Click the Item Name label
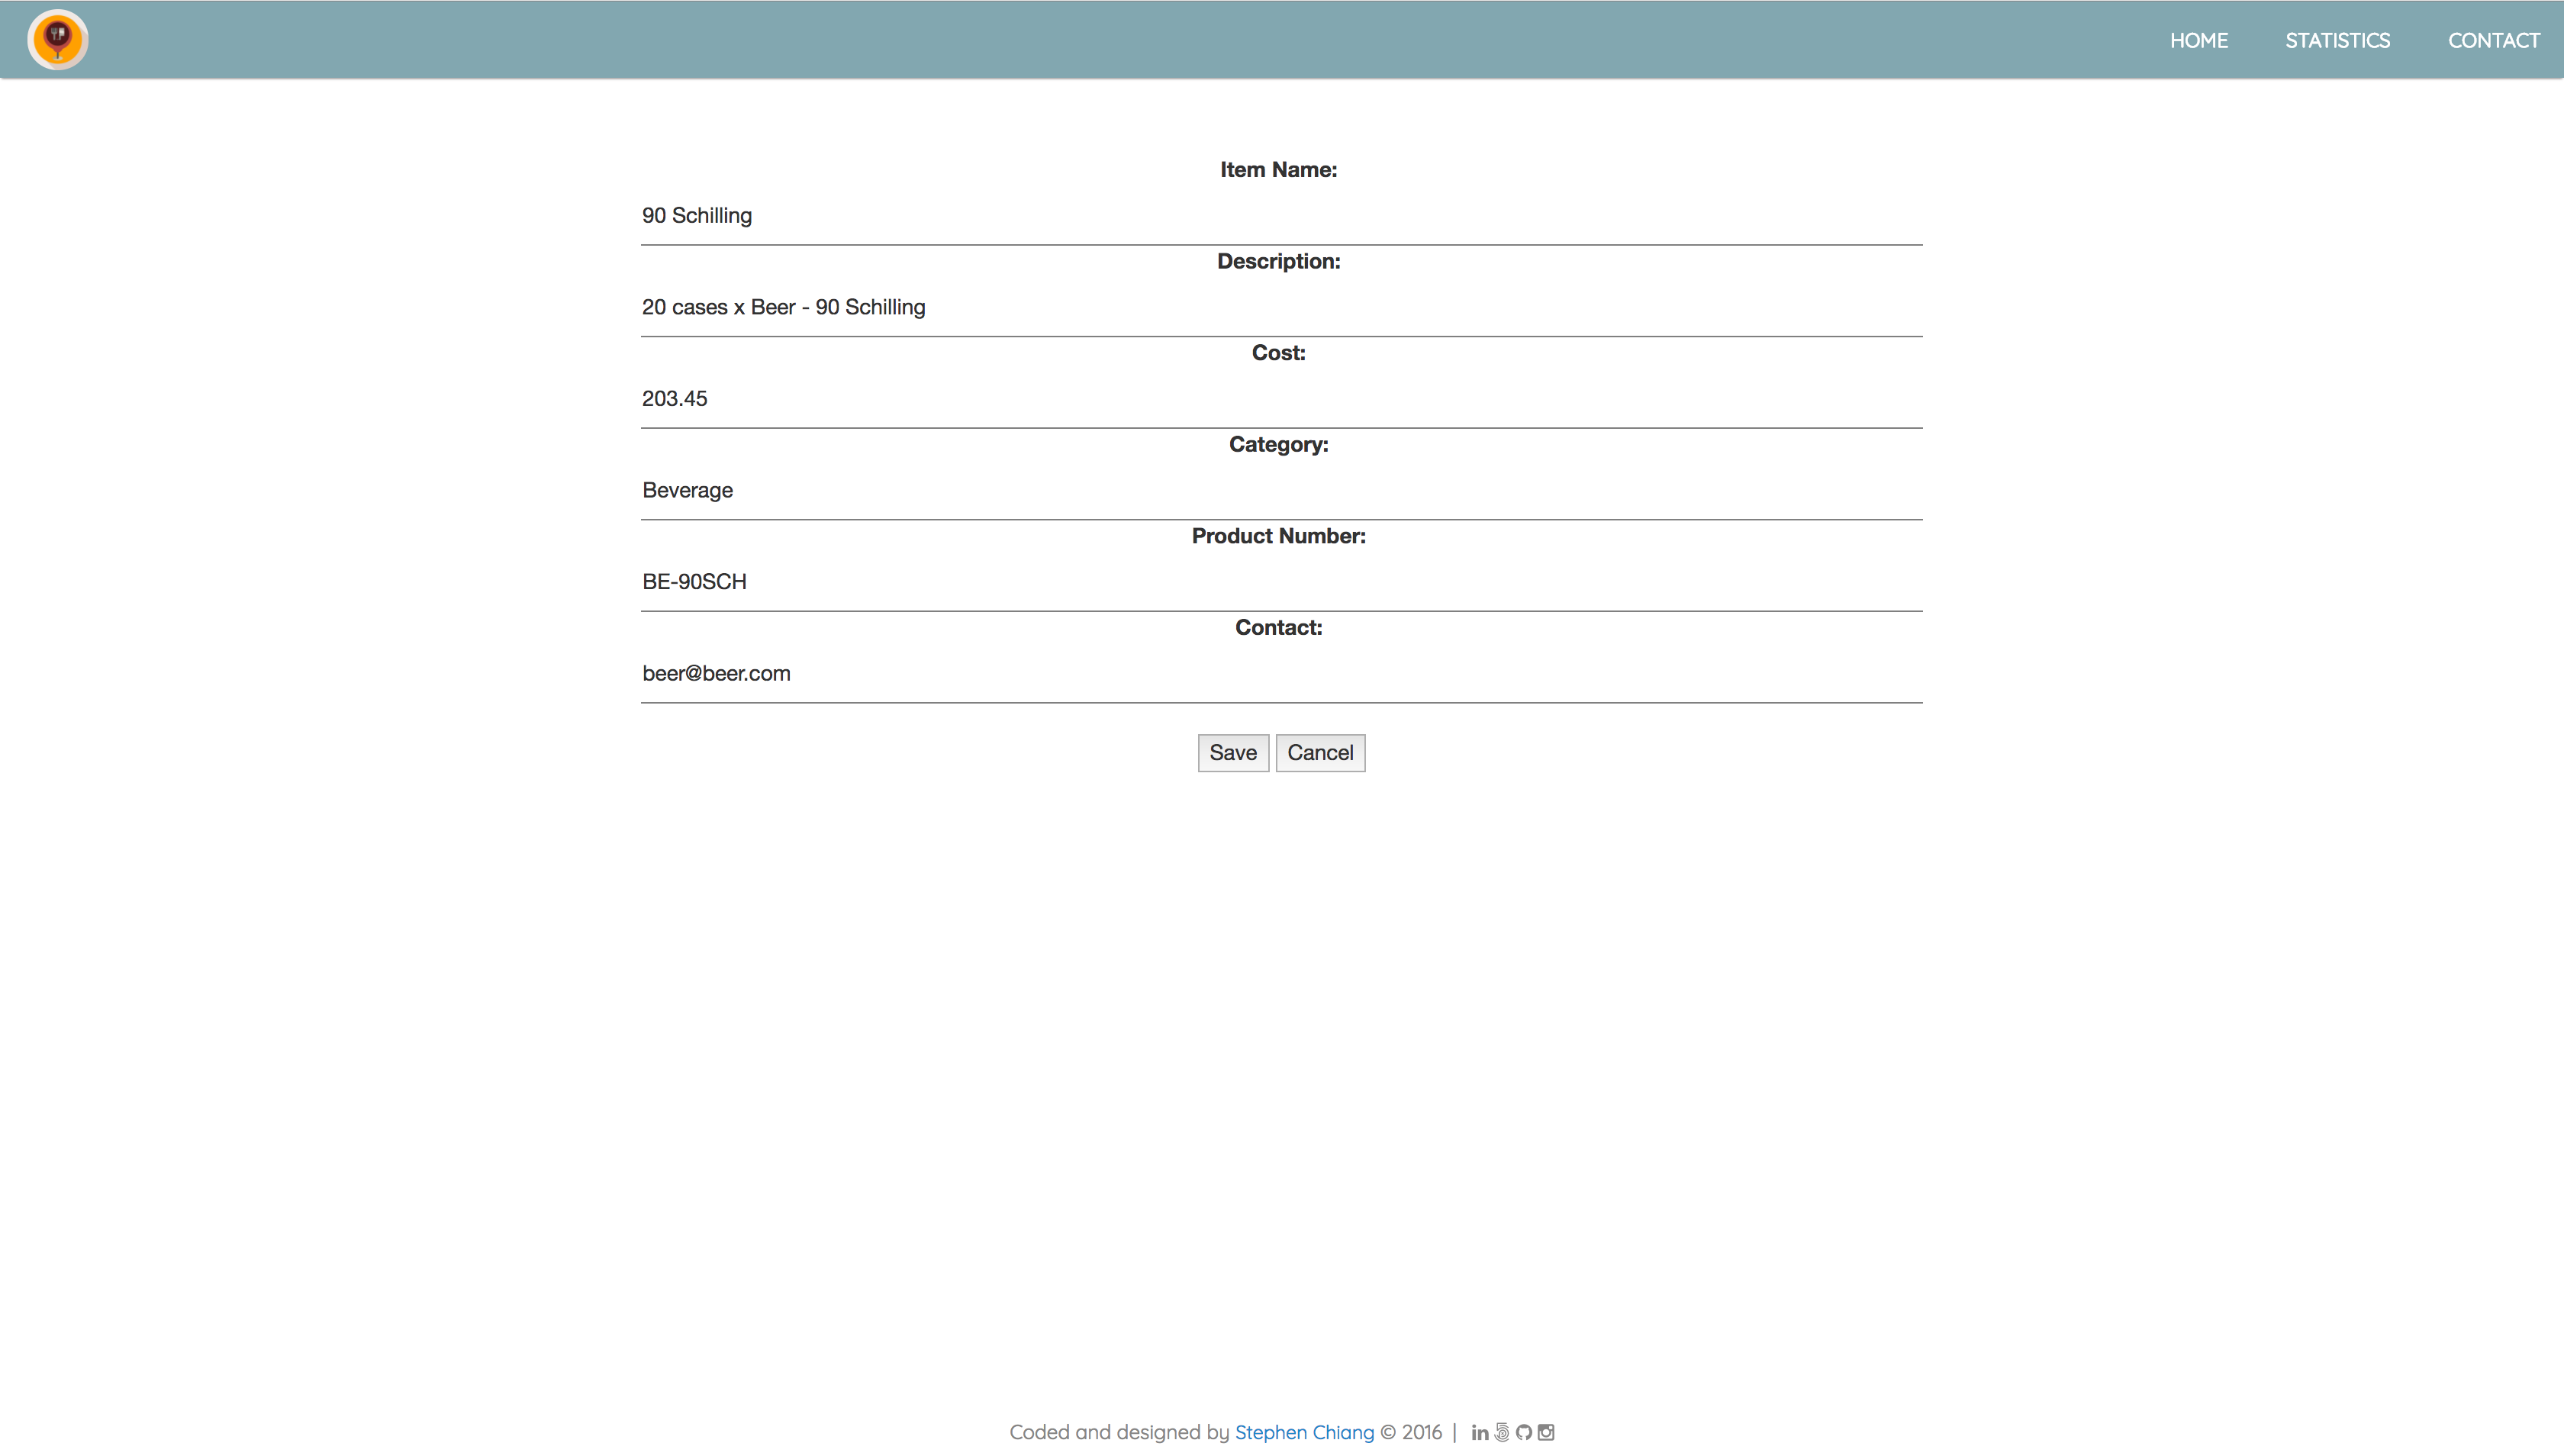2564x1456 pixels. pos(1278,170)
